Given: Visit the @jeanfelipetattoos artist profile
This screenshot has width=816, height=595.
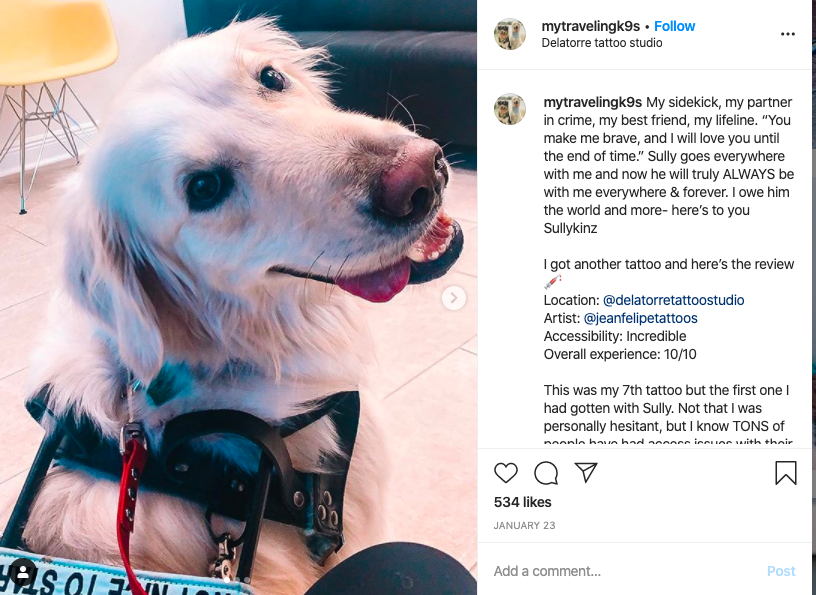Looking at the screenshot, I should point(640,318).
